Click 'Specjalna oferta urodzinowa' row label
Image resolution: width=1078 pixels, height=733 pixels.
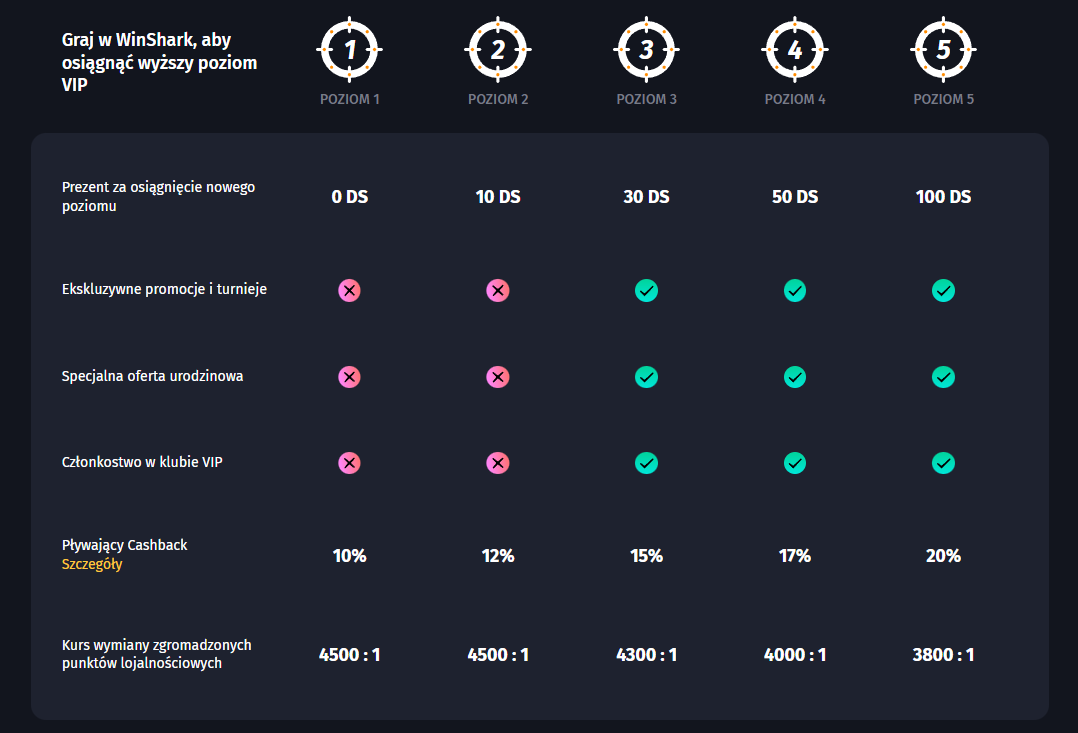tap(153, 376)
